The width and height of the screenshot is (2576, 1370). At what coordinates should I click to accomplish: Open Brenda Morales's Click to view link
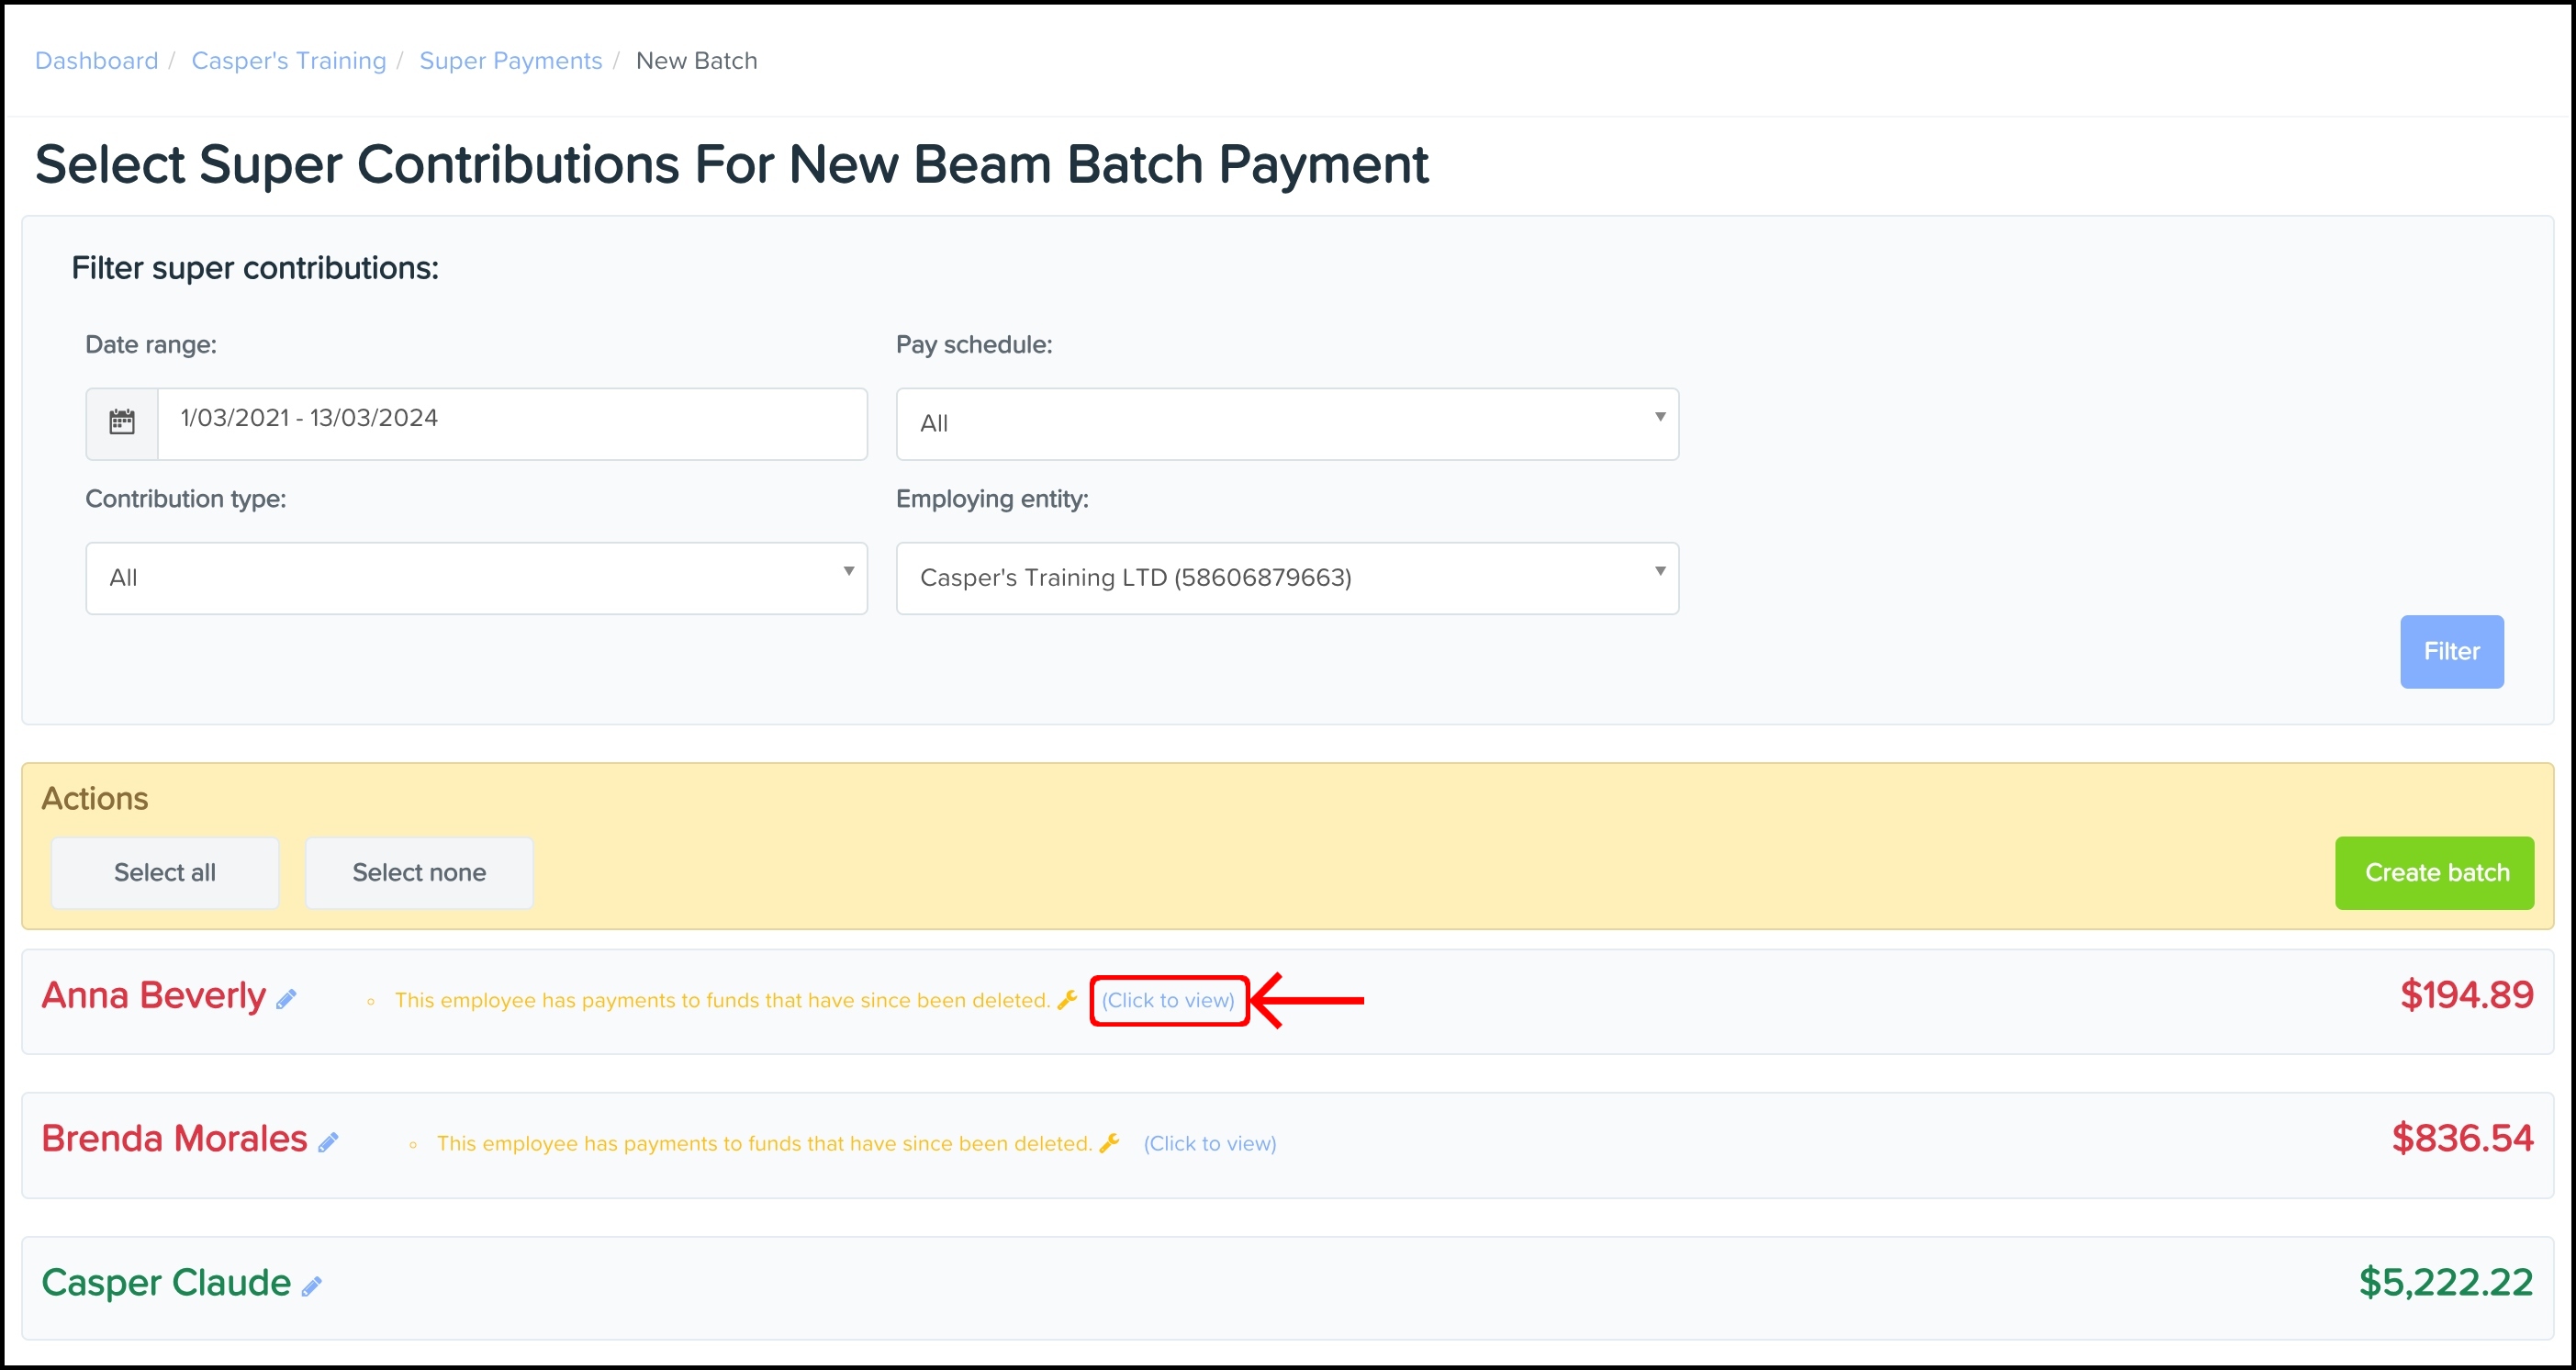tap(1210, 1143)
